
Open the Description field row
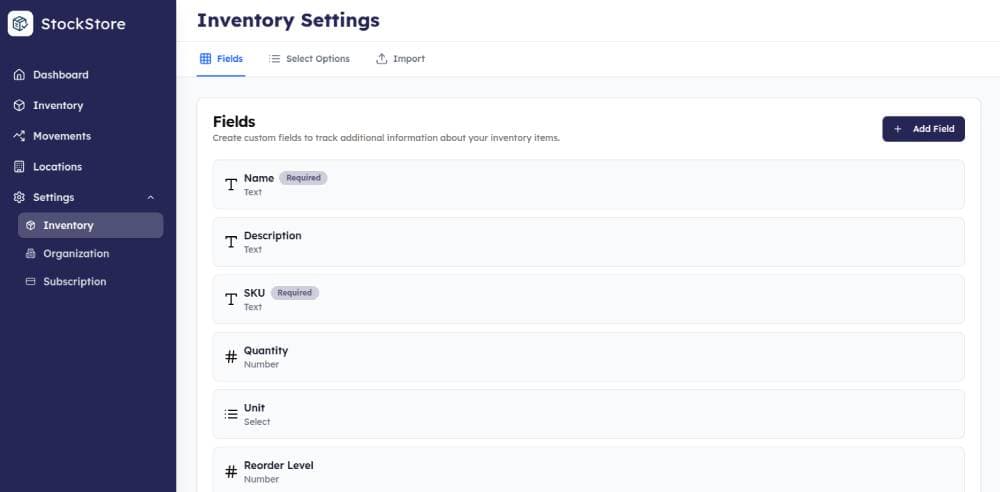point(588,242)
